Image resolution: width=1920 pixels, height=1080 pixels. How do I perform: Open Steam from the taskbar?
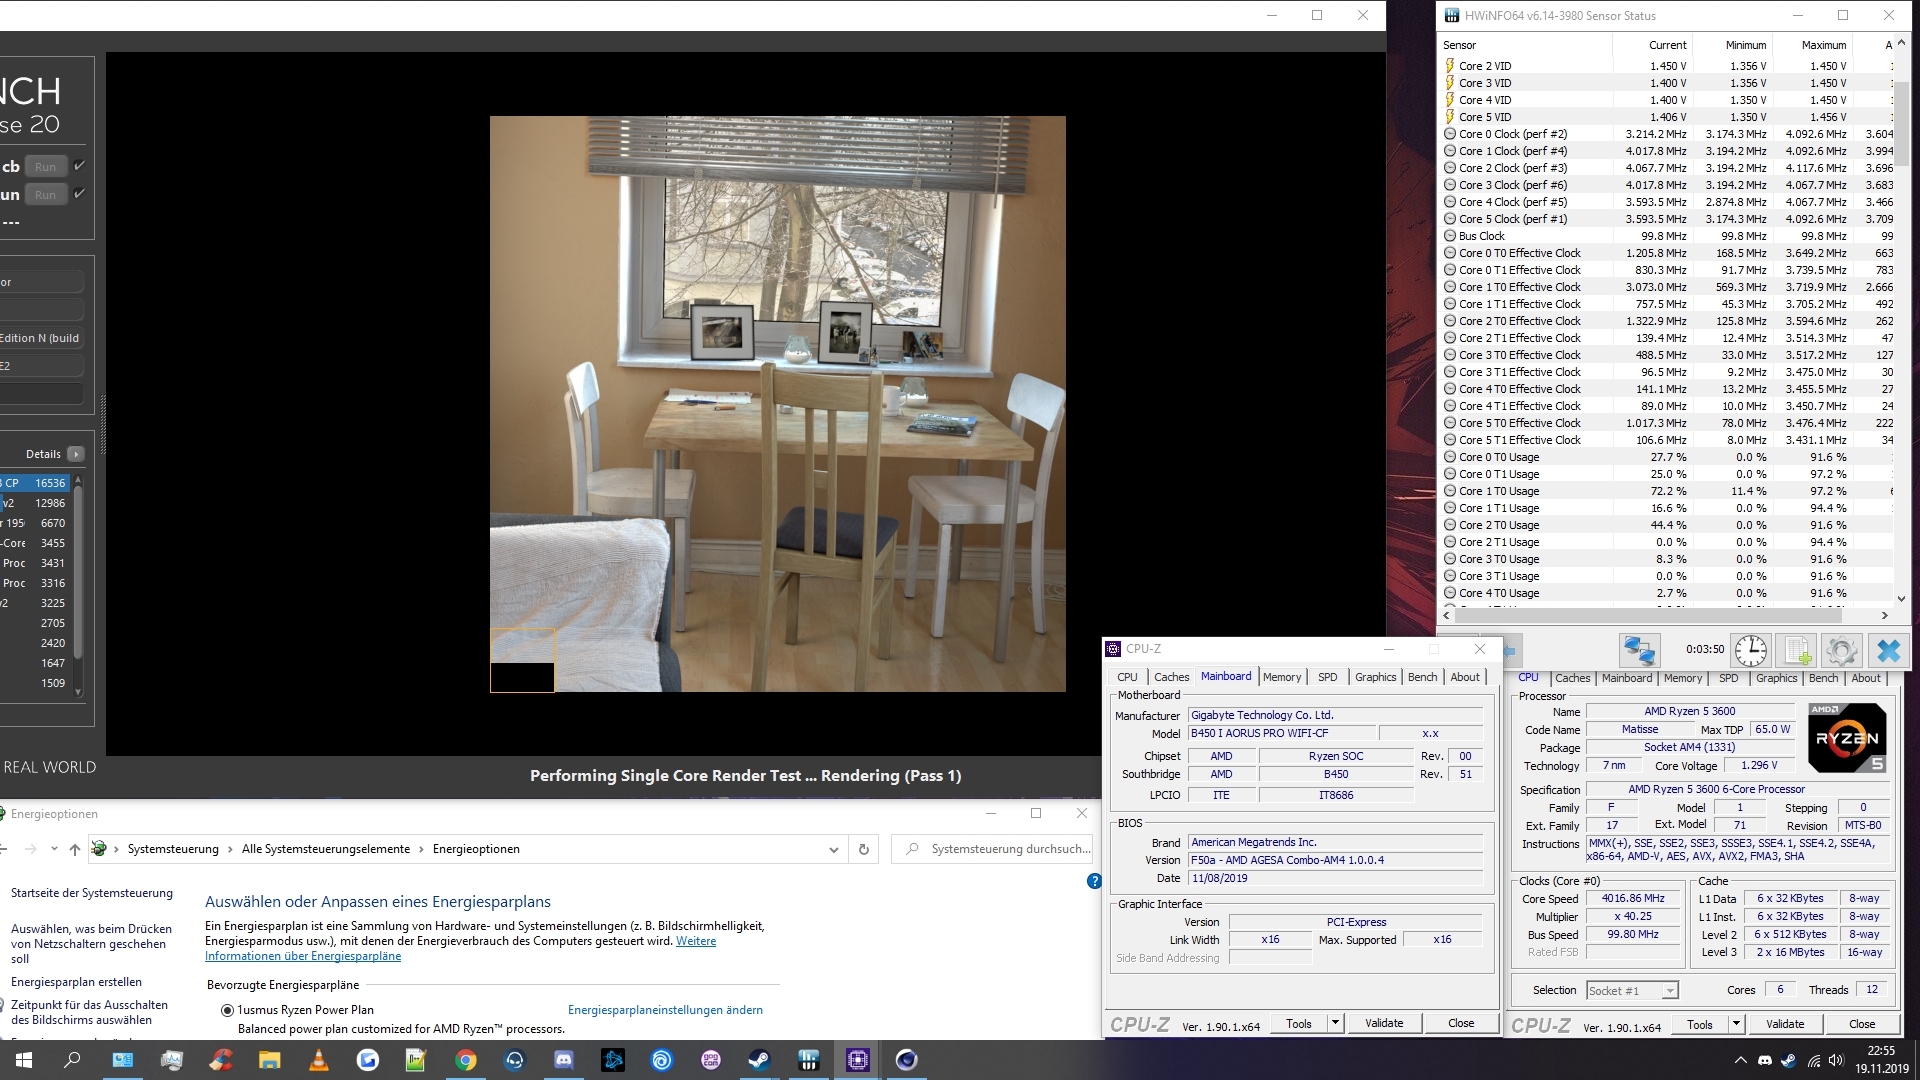click(759, 1060)
